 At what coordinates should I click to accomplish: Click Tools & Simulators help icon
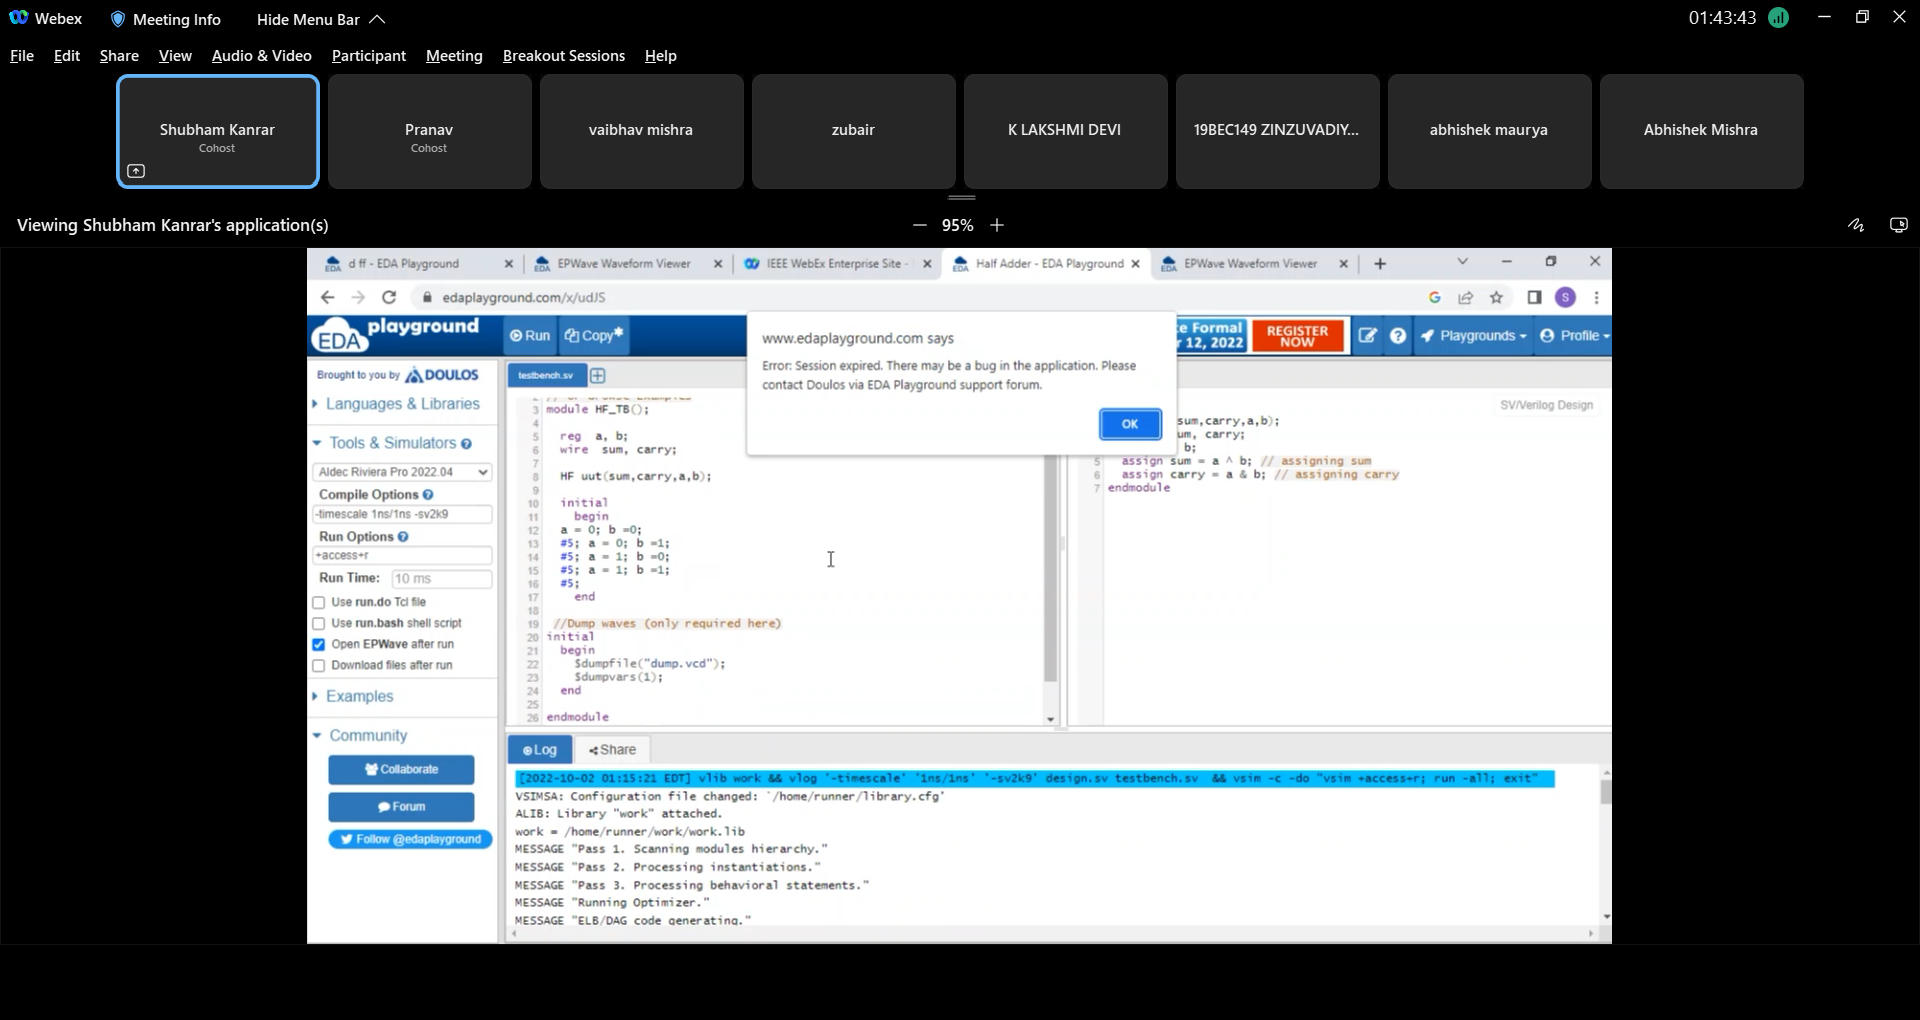pyautogui.click(x=466, y=444)
